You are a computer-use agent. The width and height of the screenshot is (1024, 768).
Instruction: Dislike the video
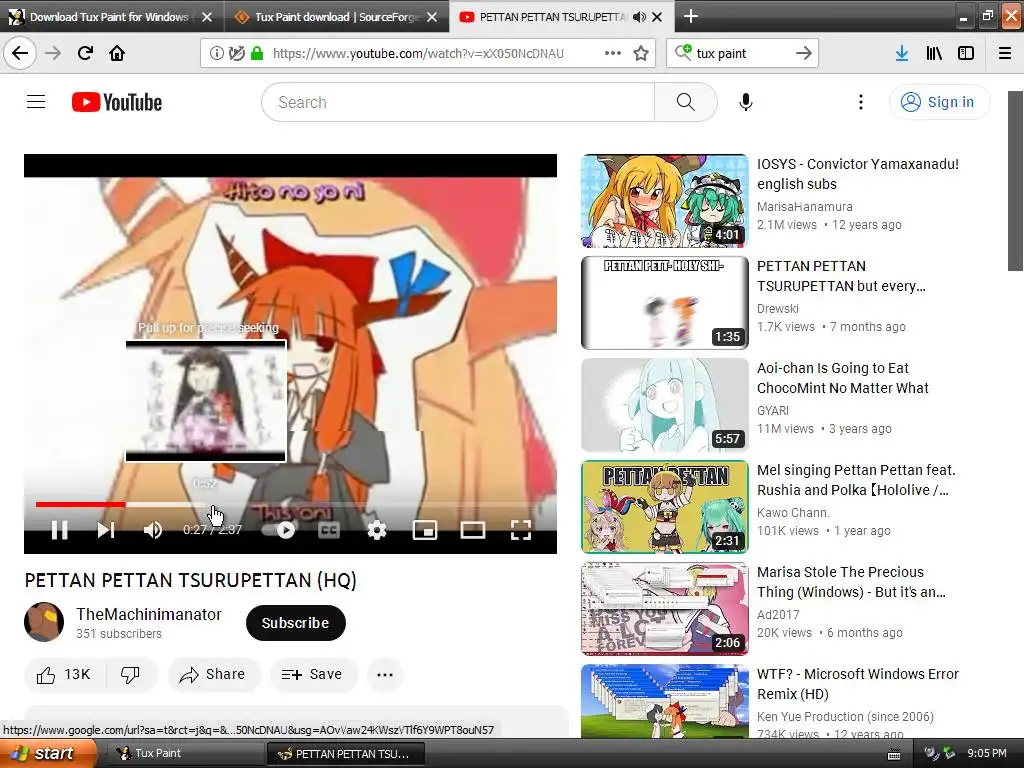pos(131,674)
